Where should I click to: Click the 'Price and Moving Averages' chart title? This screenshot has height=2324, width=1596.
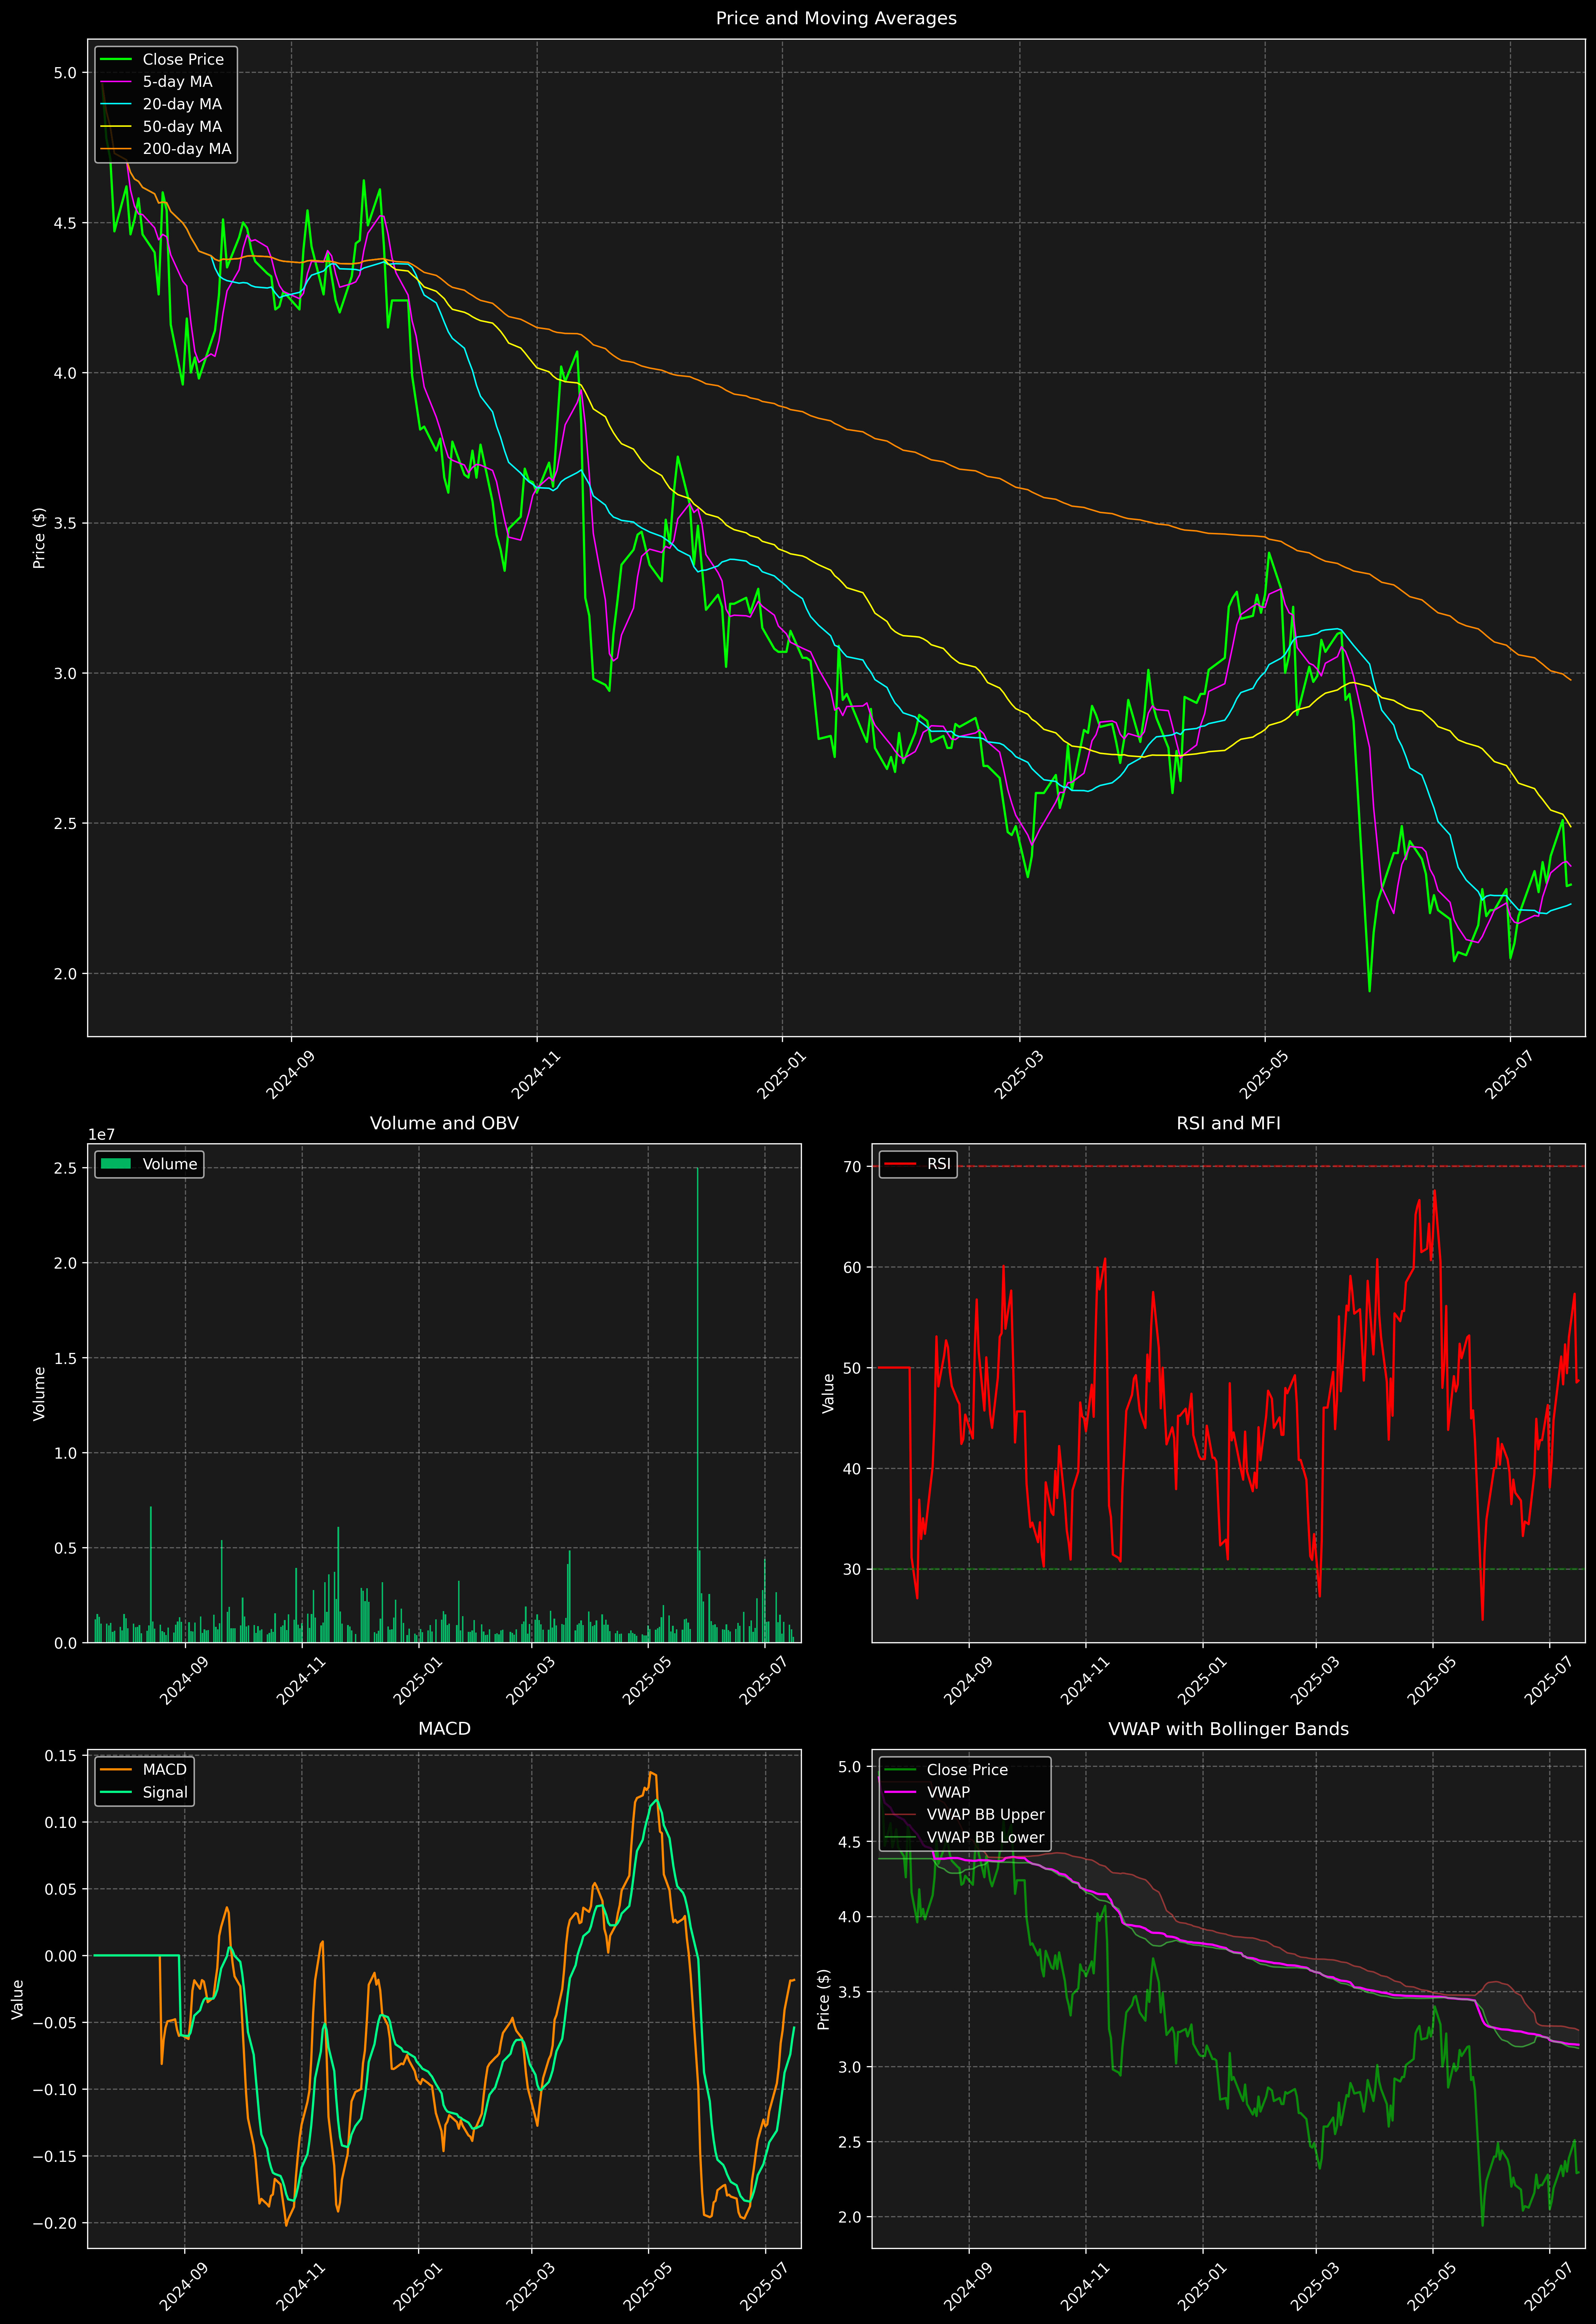pos(836,18)
